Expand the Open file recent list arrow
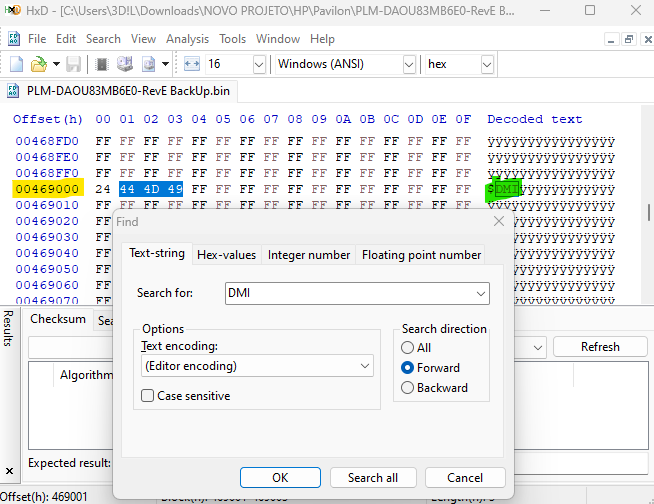 [x=56, y=64]
